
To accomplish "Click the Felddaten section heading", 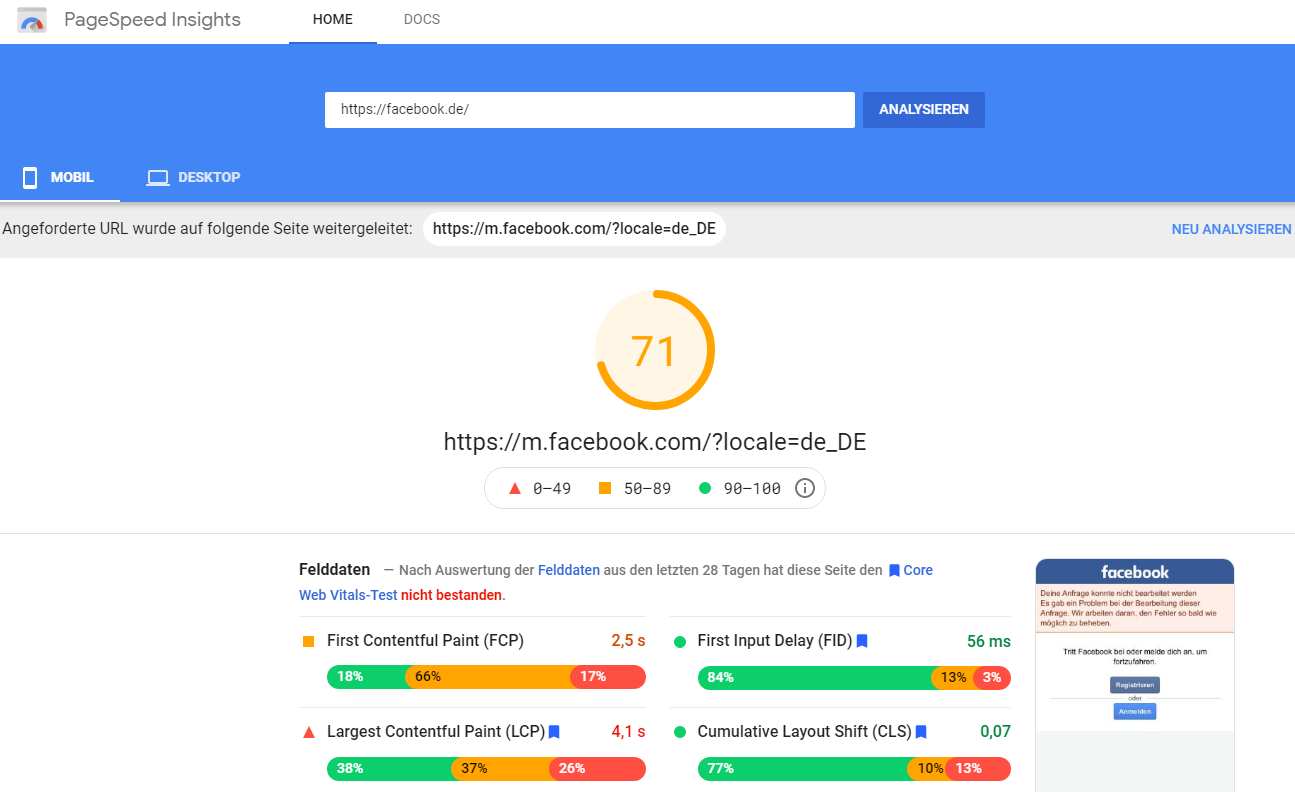I will pos(334,570).
